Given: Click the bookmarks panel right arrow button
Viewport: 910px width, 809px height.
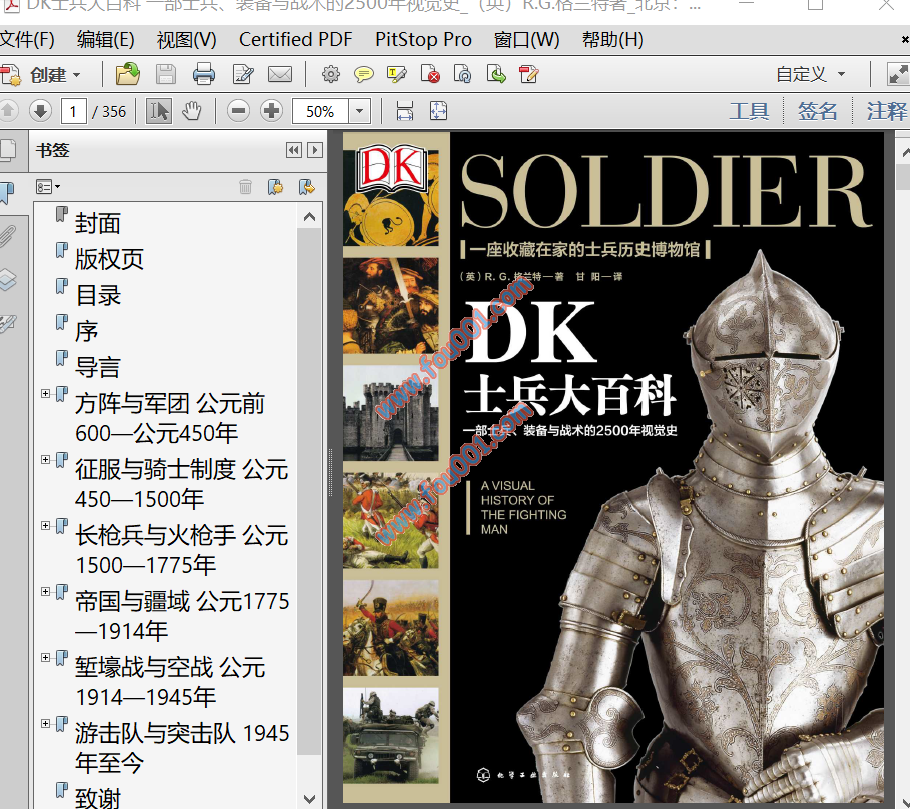Looking at the screenshot, I should coord(315,150).
